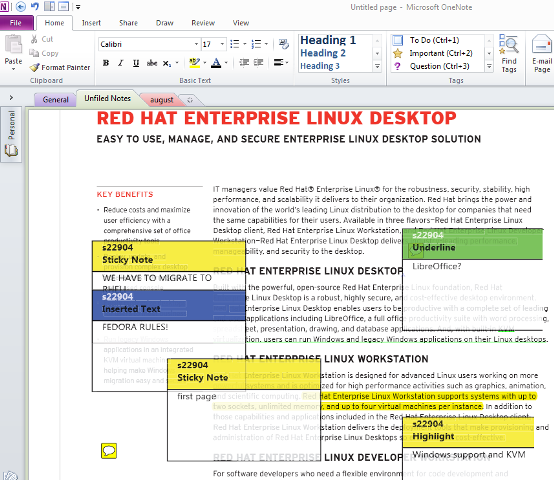554x480 pixels.
Task: Switch to the View ribbon tab
Action: coord(241,23)
